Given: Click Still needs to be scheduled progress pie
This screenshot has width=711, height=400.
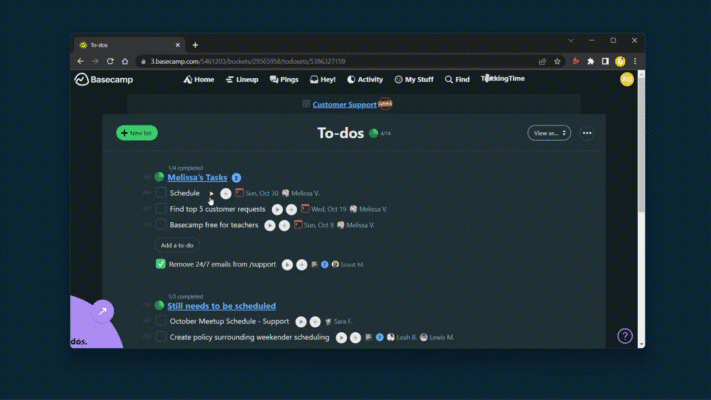Looking at the screenshot, I should click(159, 306).
